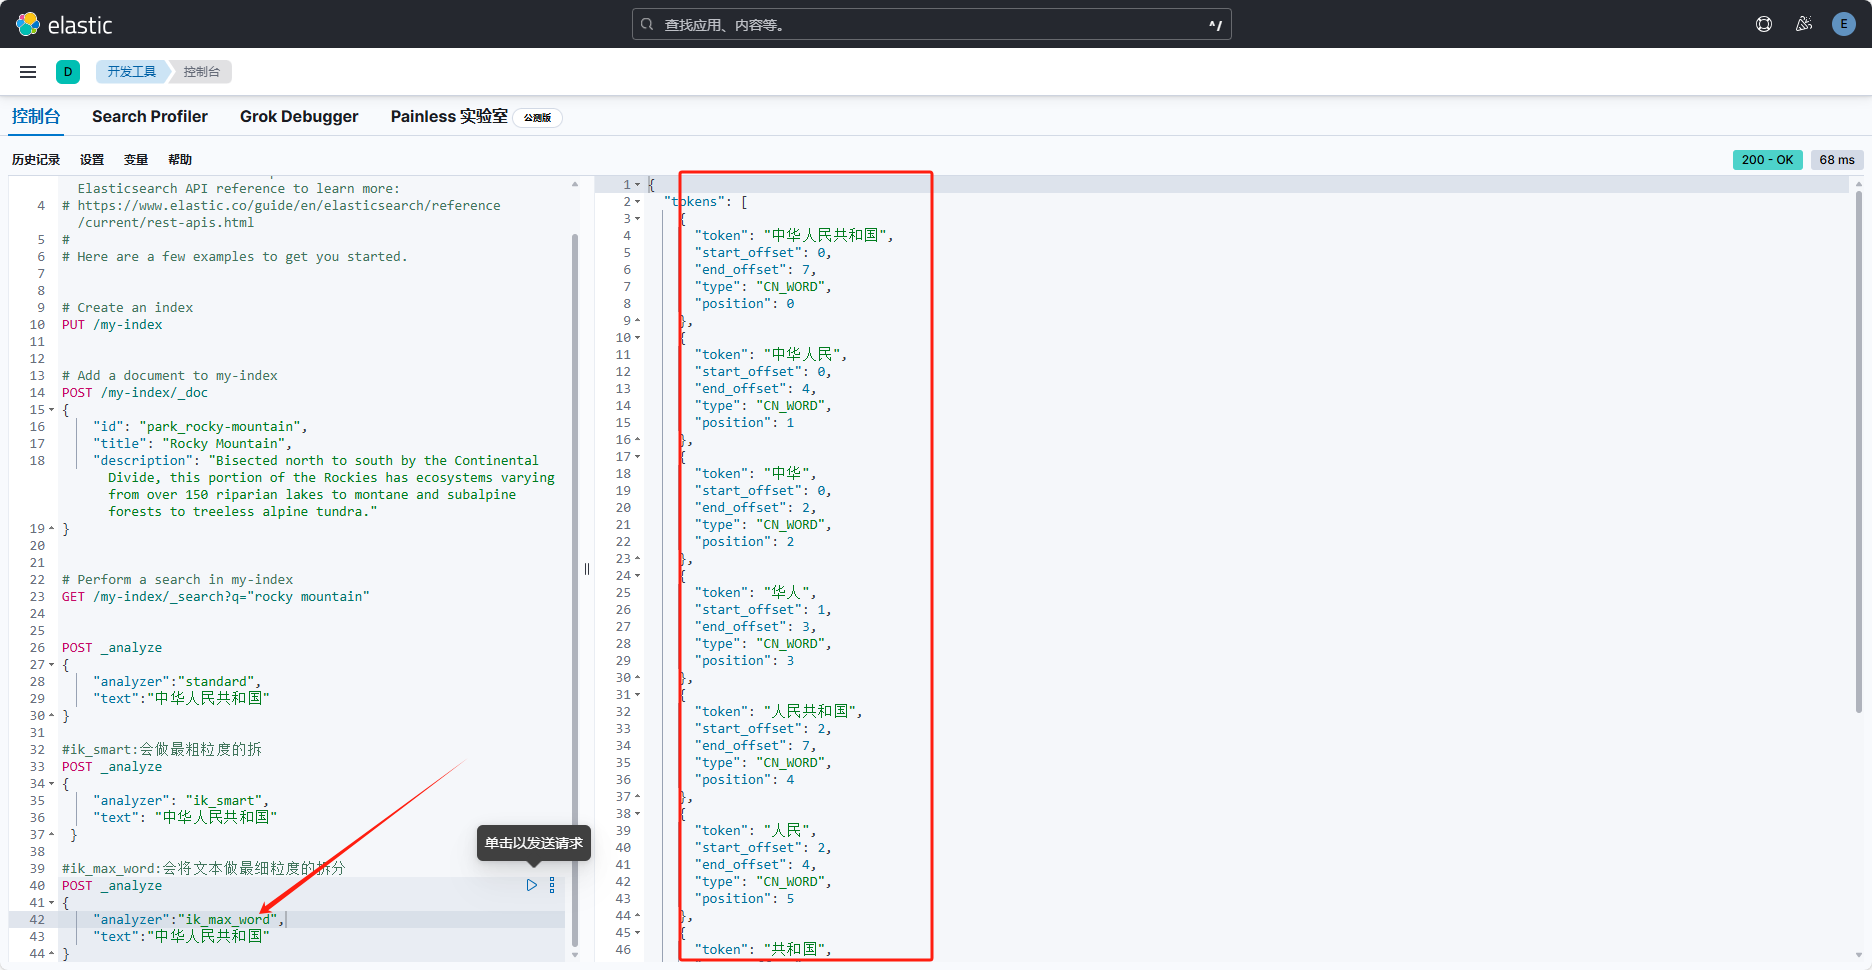
Task: Open 变量 variables
Action: (136, 160)
